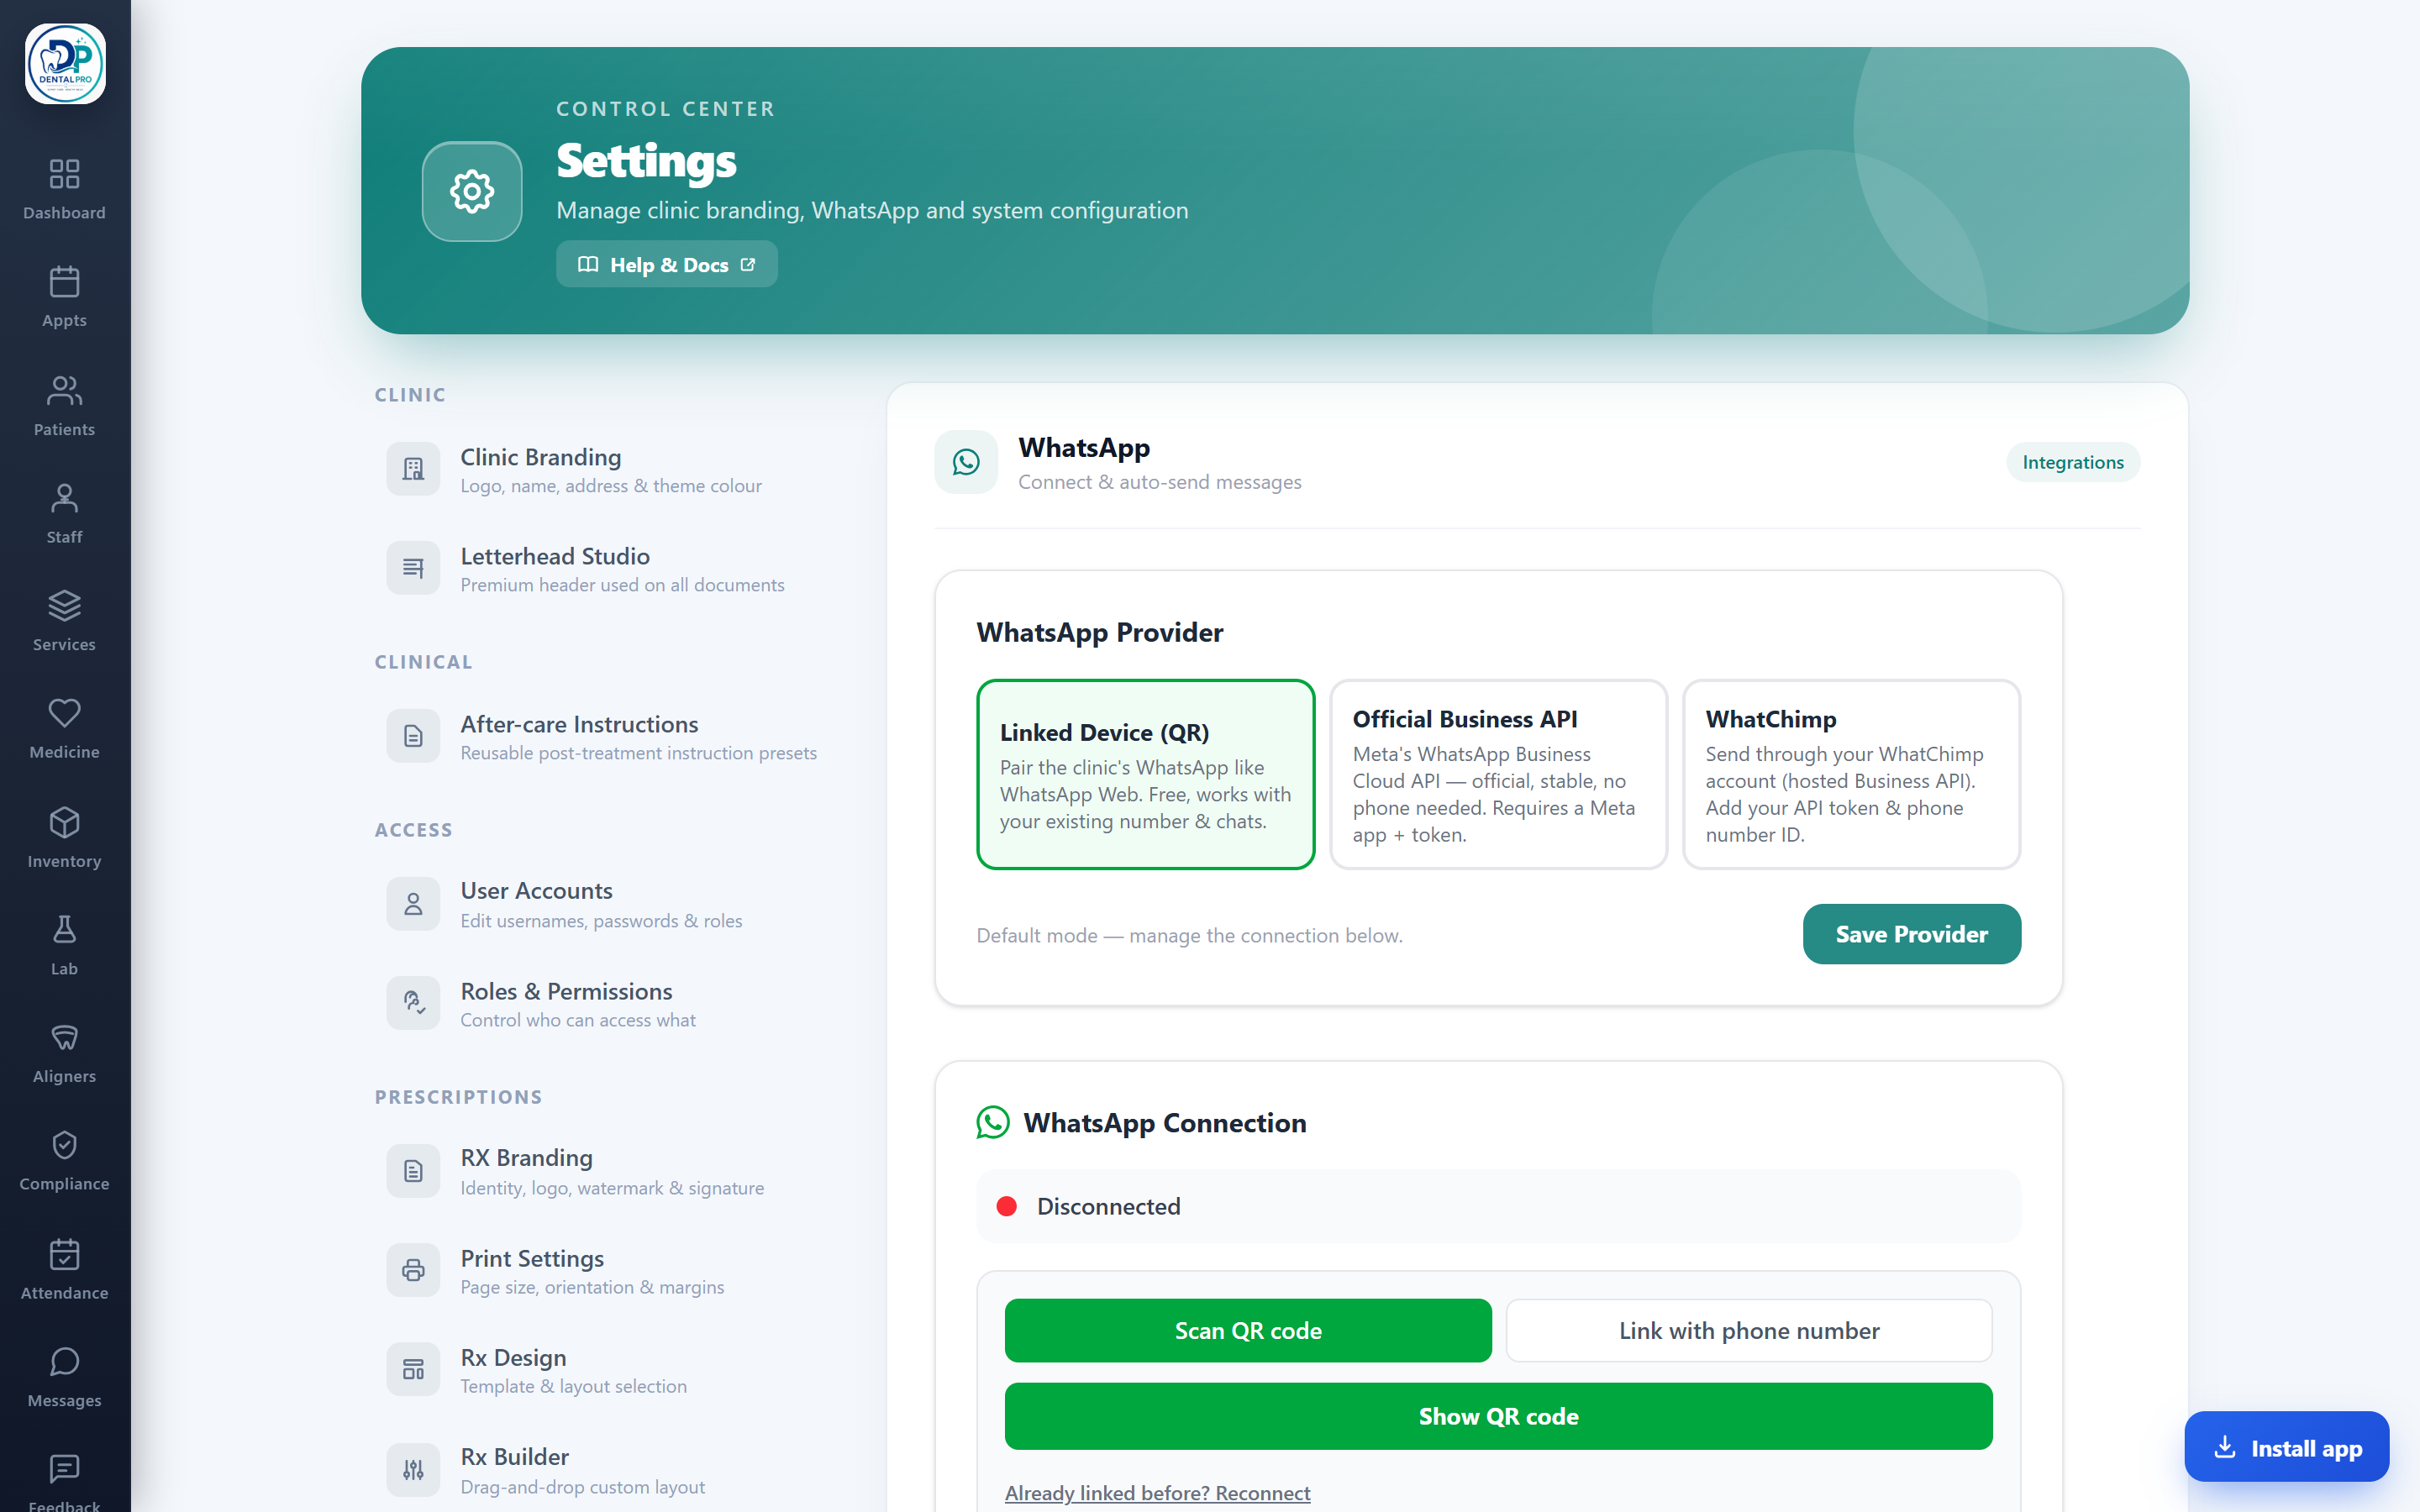2420x1512 pixels.
Task: Click the Install app button
Action: coord(2286,1447)
